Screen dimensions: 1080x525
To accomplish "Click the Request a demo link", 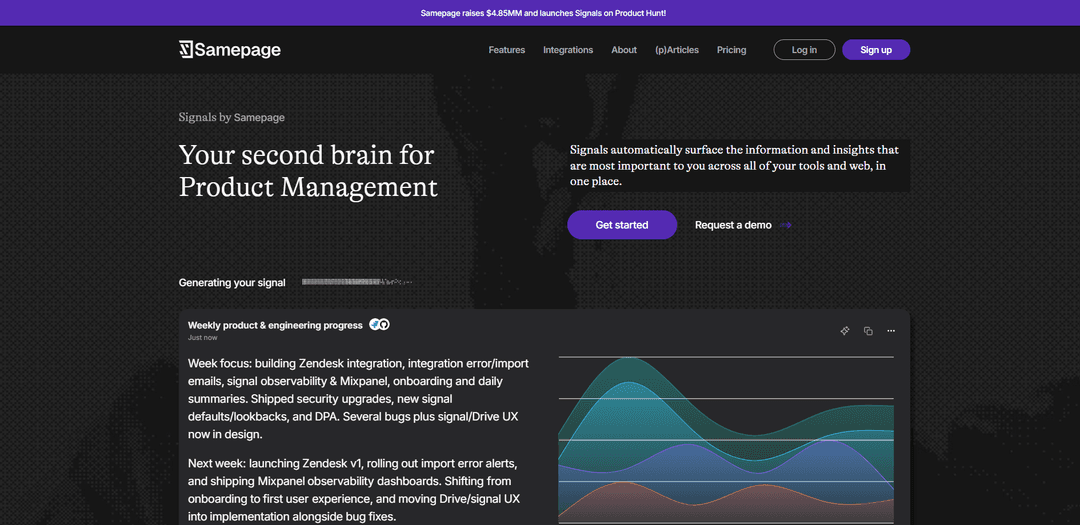I will click(x=733, y=225).
